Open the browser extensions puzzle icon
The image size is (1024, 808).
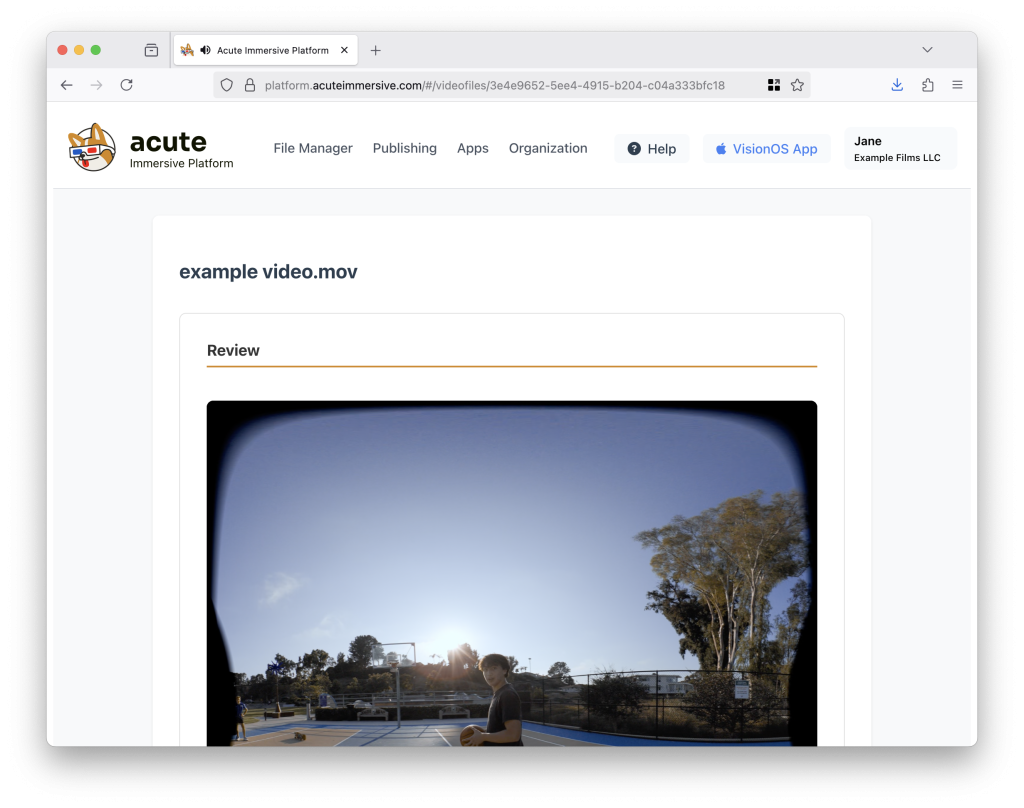click(927, 85)
